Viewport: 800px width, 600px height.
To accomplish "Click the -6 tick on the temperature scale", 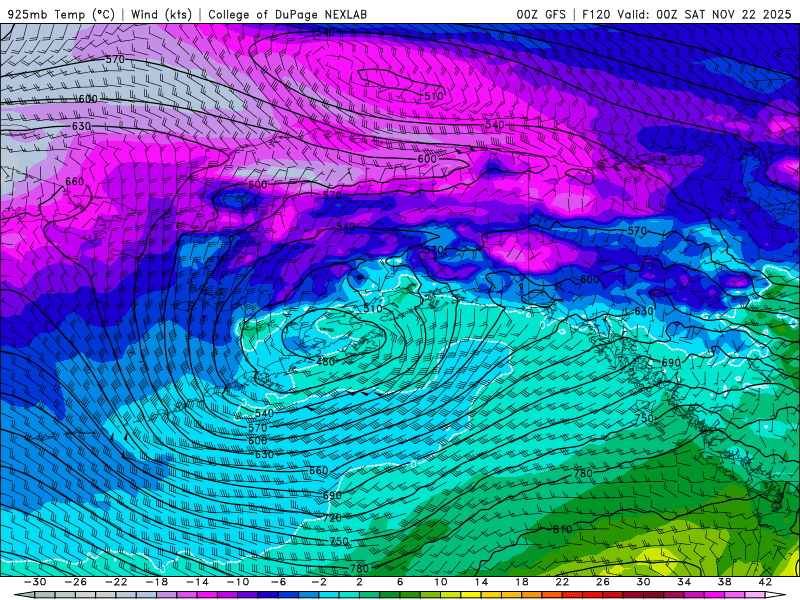I will 278,582.
